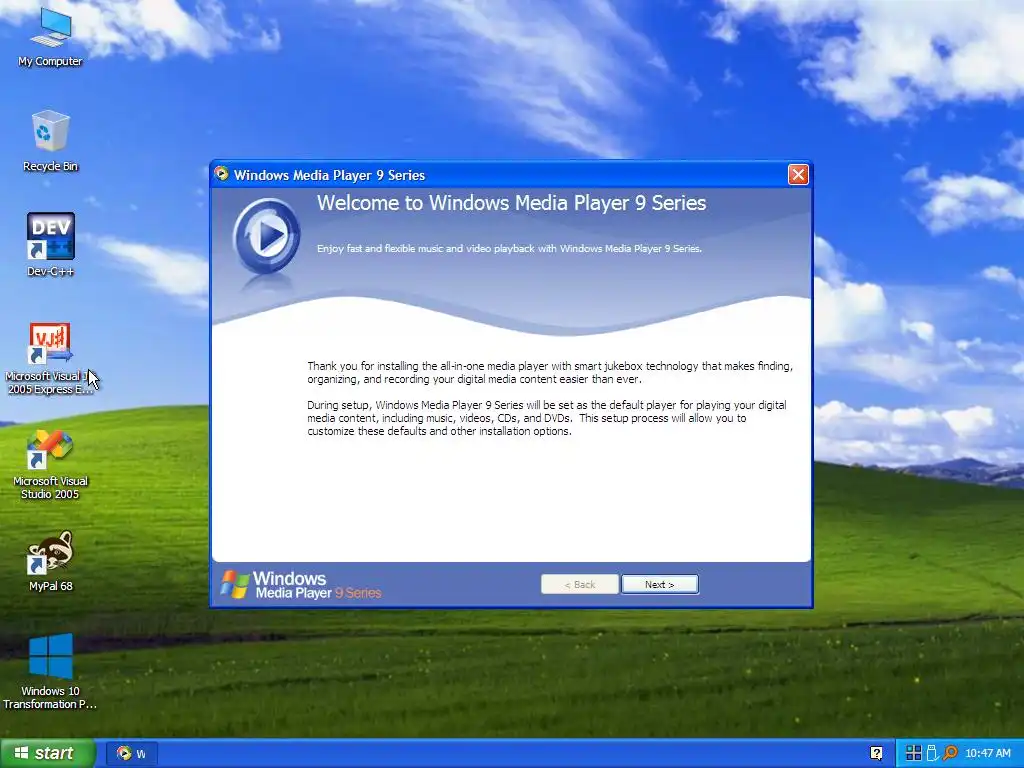Select the Dev-C++ desktop shortcut
Viewport: 1024px width, 768px height.
coord(50,244)
